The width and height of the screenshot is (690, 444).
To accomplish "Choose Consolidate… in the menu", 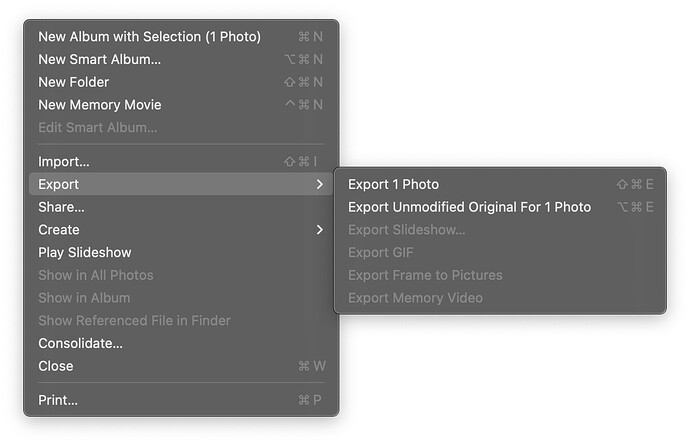I will 80,344.
